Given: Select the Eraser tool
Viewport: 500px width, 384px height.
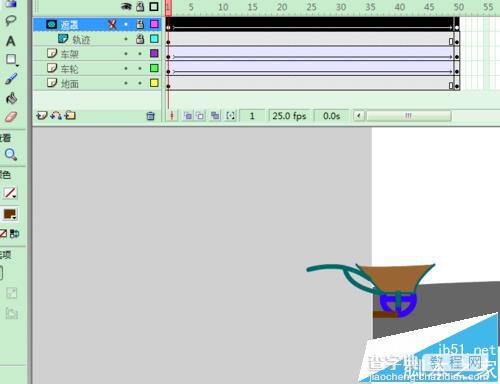Looking at the screenshot, I should 11,117.
